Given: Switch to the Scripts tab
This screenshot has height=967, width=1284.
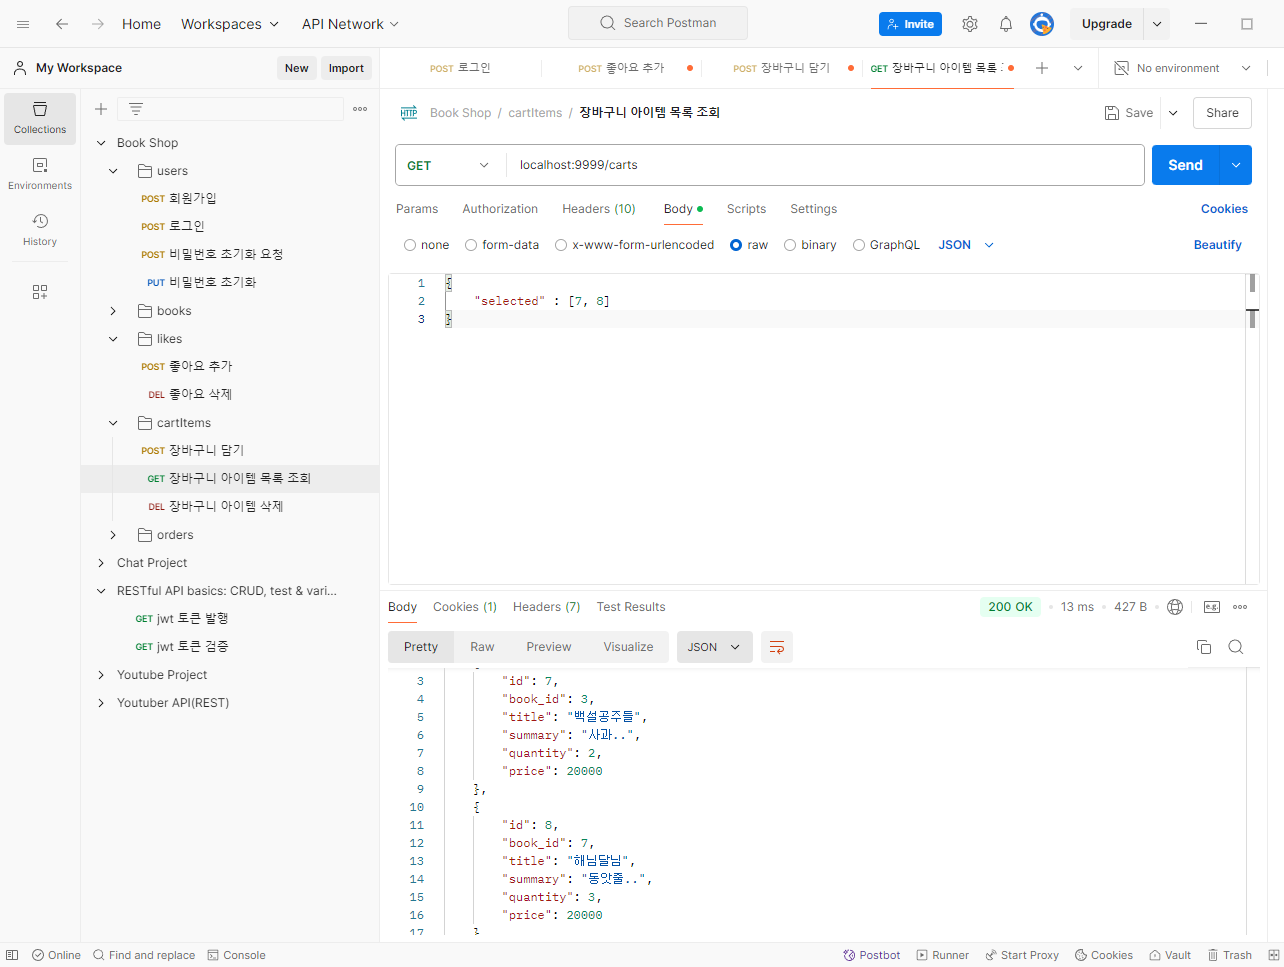Looking at the screenshot, I should tap(746, 209).
